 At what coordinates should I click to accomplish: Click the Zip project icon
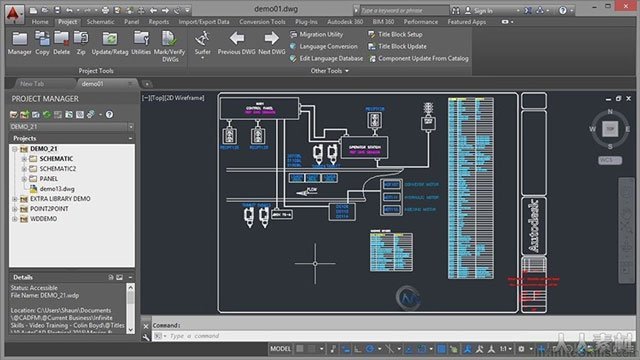coord(81,43)
